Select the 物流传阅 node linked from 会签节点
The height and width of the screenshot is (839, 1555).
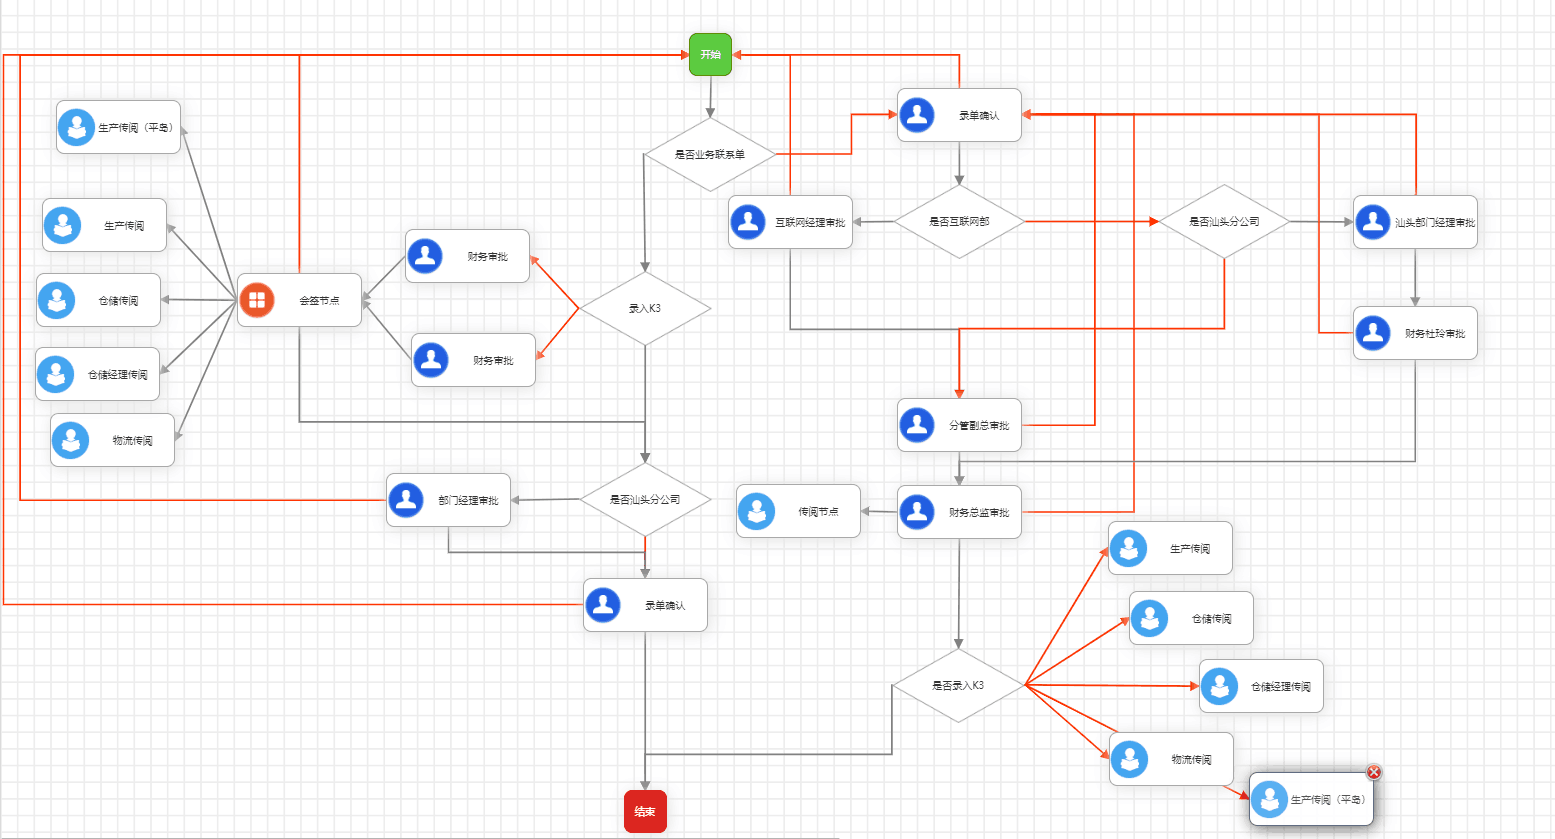click(x=112, y=440)
